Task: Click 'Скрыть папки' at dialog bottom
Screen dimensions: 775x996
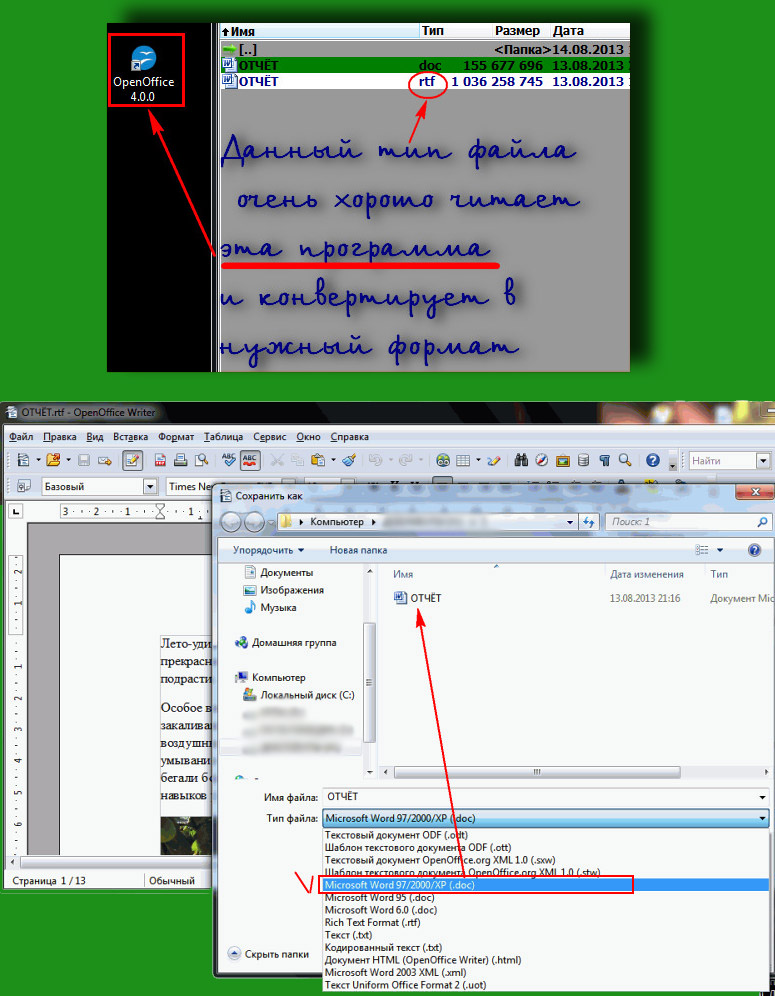Action: (x=269, y=954)
